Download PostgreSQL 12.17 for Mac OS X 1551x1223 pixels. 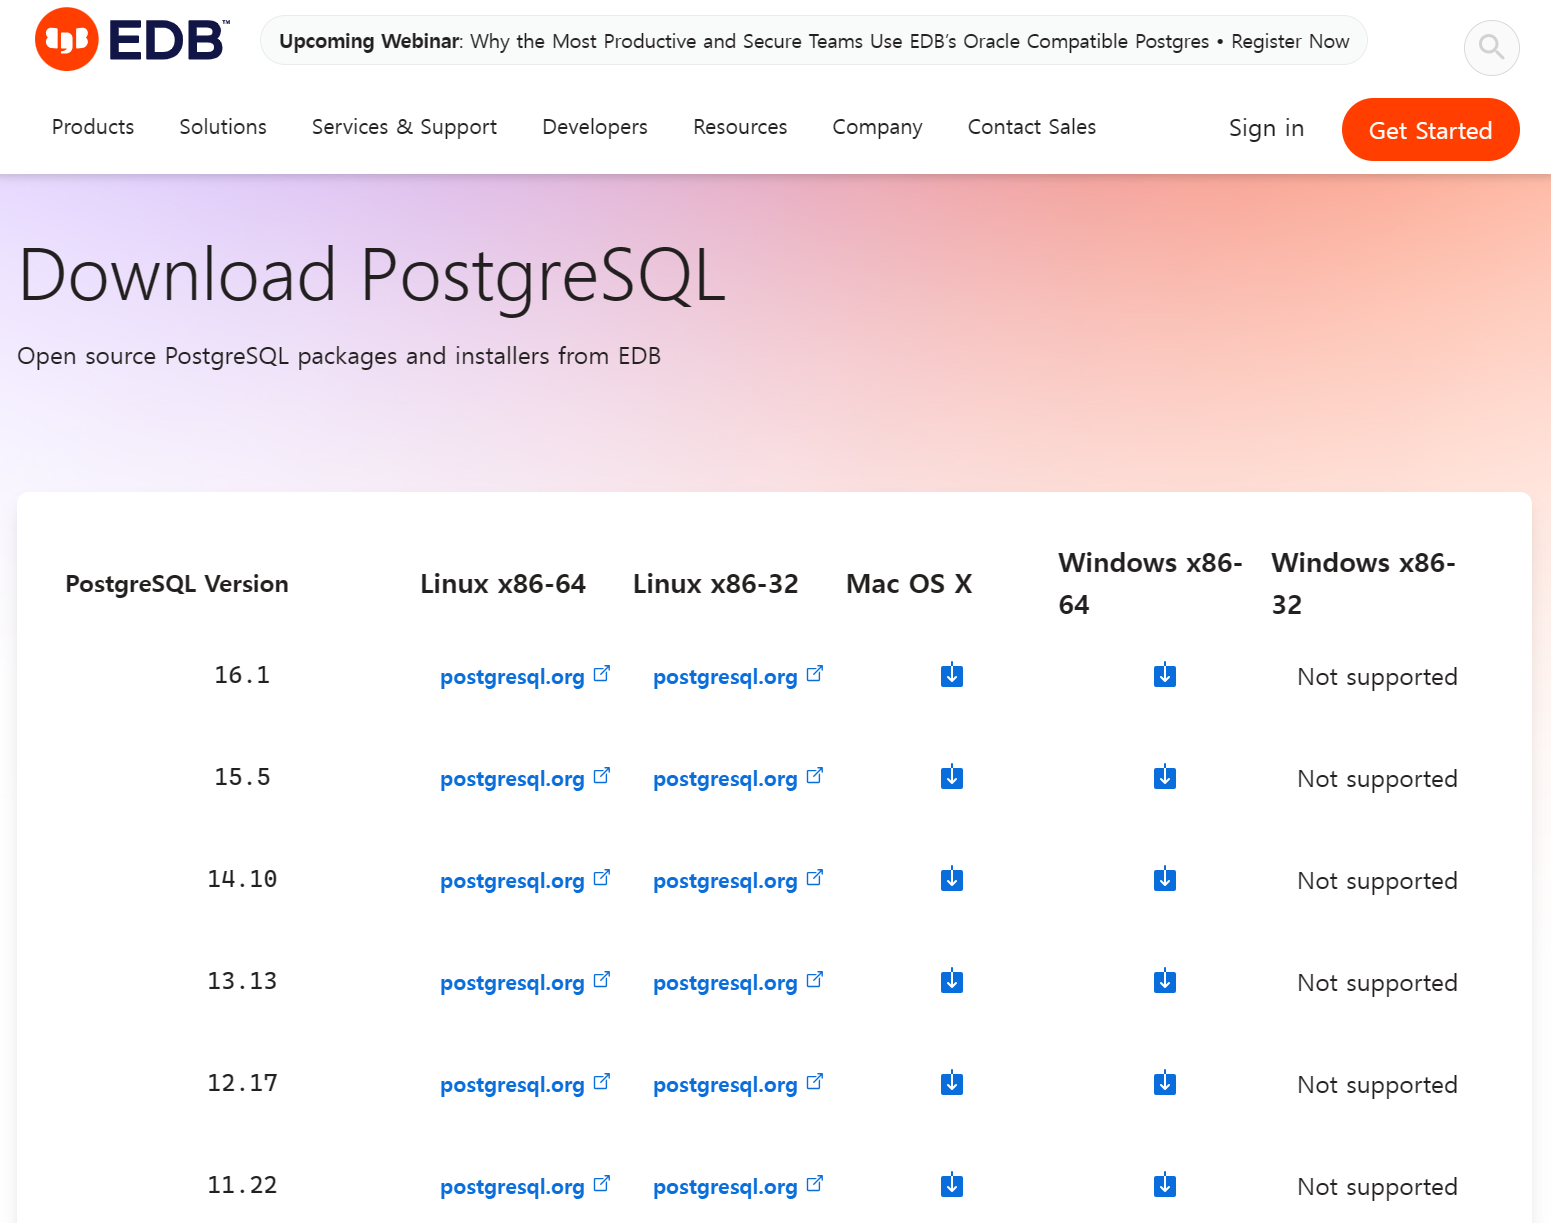952,1084
